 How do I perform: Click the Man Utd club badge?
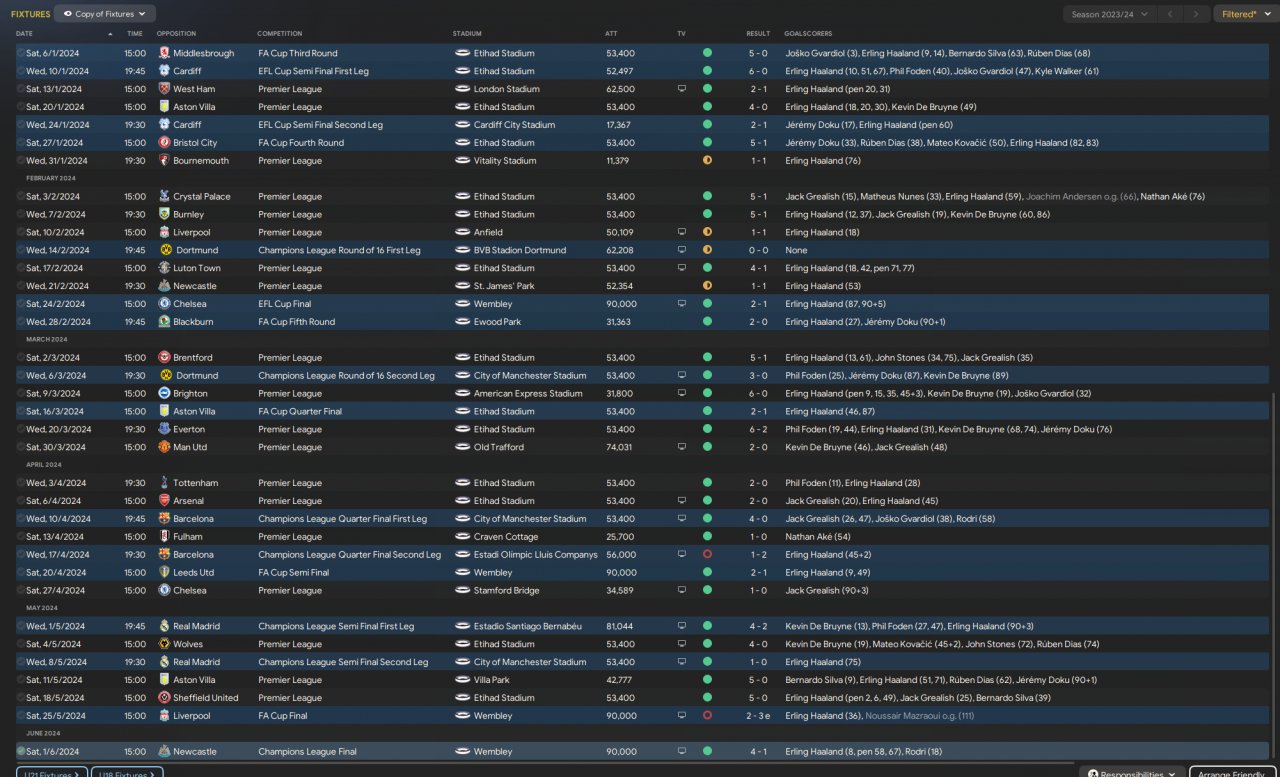click(x=165, y=448)
